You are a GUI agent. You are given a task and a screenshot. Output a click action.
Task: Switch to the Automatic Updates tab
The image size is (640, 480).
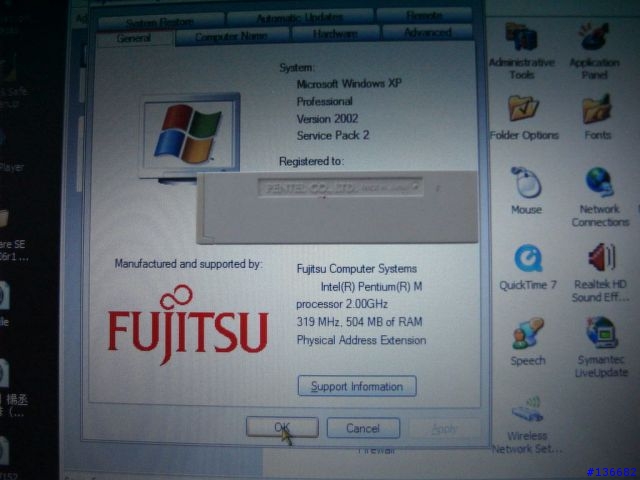coord(300,18)
